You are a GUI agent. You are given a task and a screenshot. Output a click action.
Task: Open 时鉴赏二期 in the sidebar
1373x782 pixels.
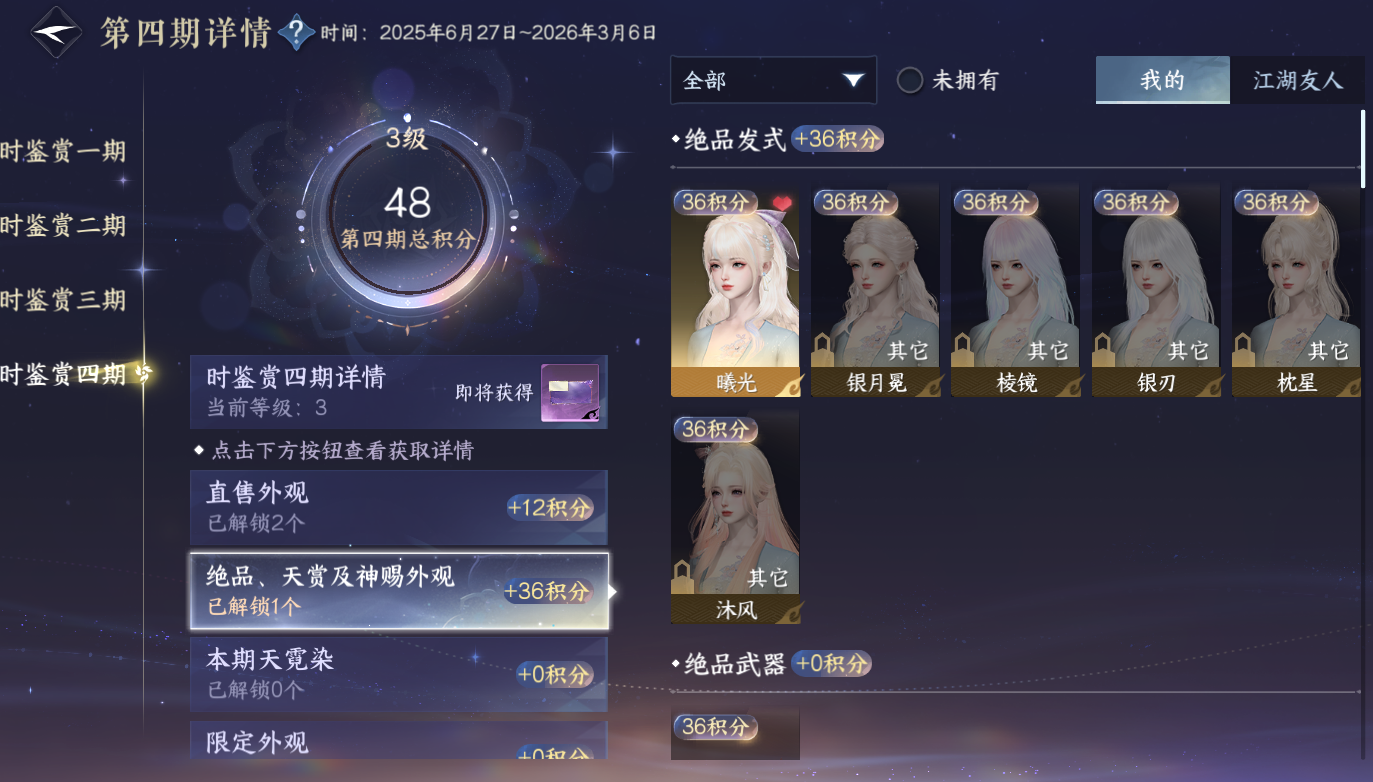click(63, 226)
